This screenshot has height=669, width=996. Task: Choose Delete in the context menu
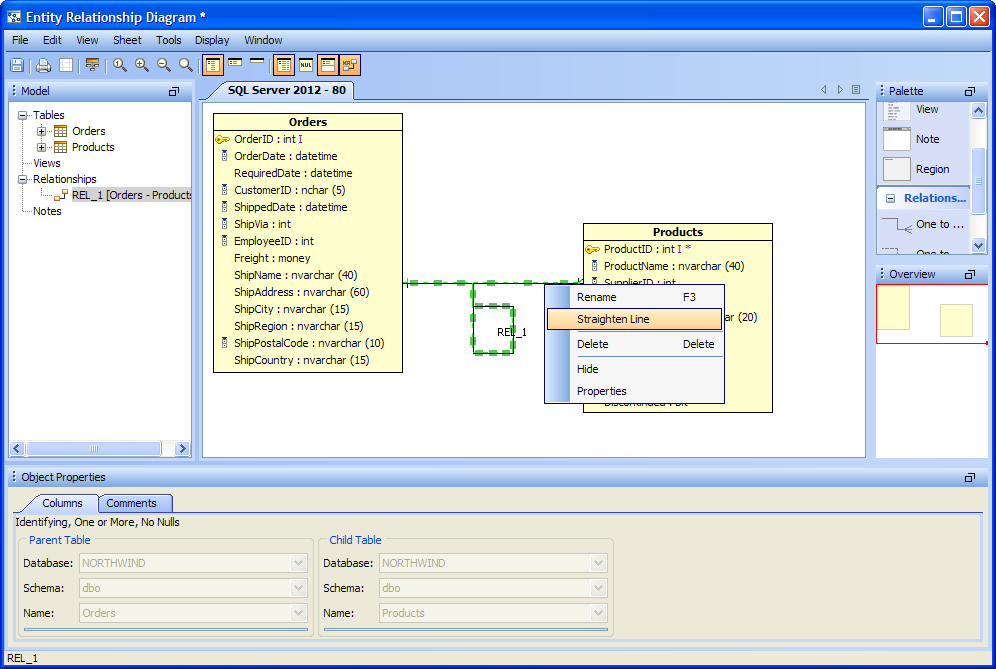[635, 344]
